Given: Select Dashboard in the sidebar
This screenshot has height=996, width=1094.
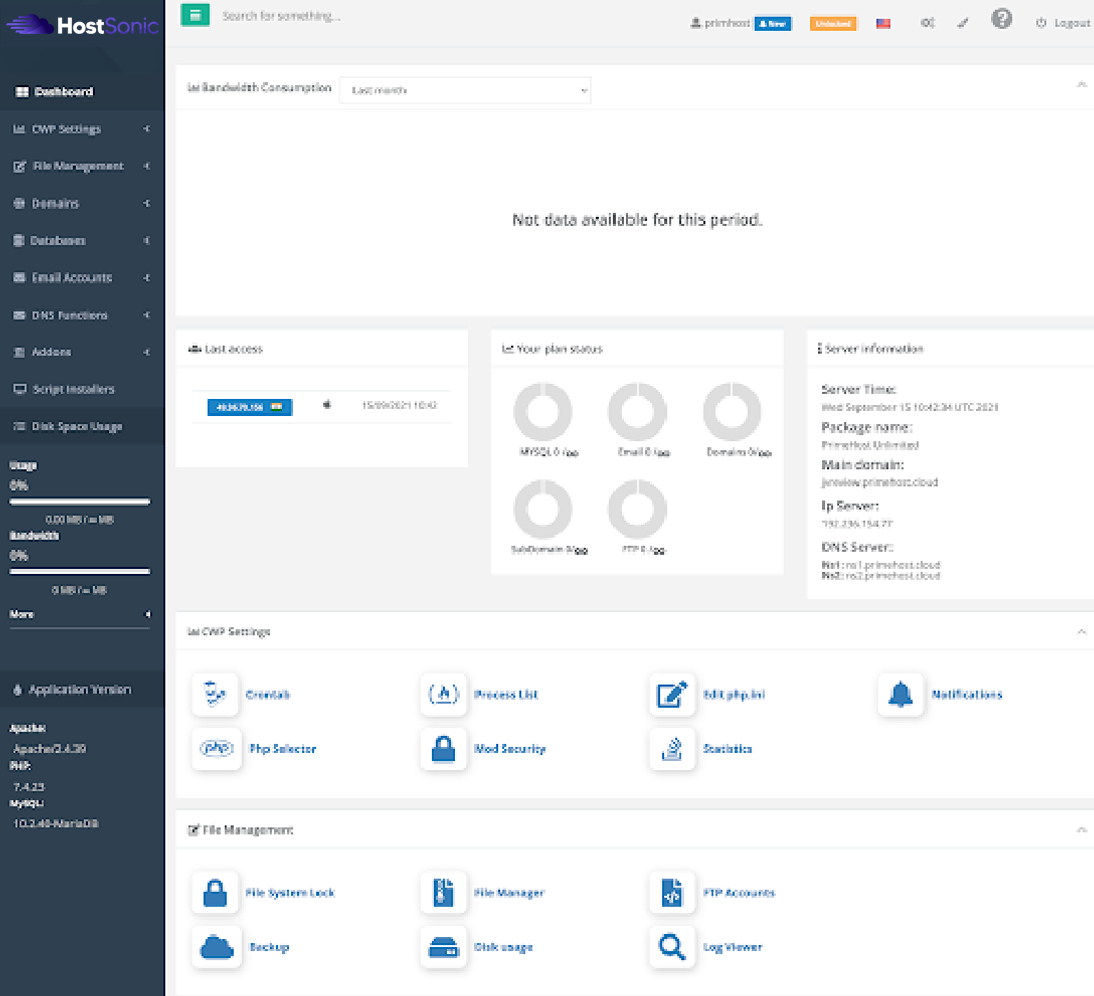Looking at the screenshot, I should pyautogui.click(x=64, y=92).
